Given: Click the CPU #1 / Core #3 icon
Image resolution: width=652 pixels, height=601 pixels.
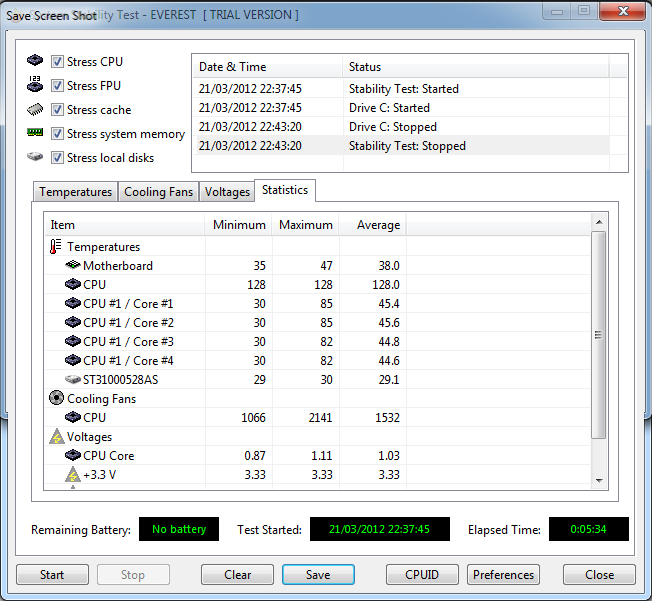Looking at the screenshot, I should pyautogui.click(x=73, y=341).
